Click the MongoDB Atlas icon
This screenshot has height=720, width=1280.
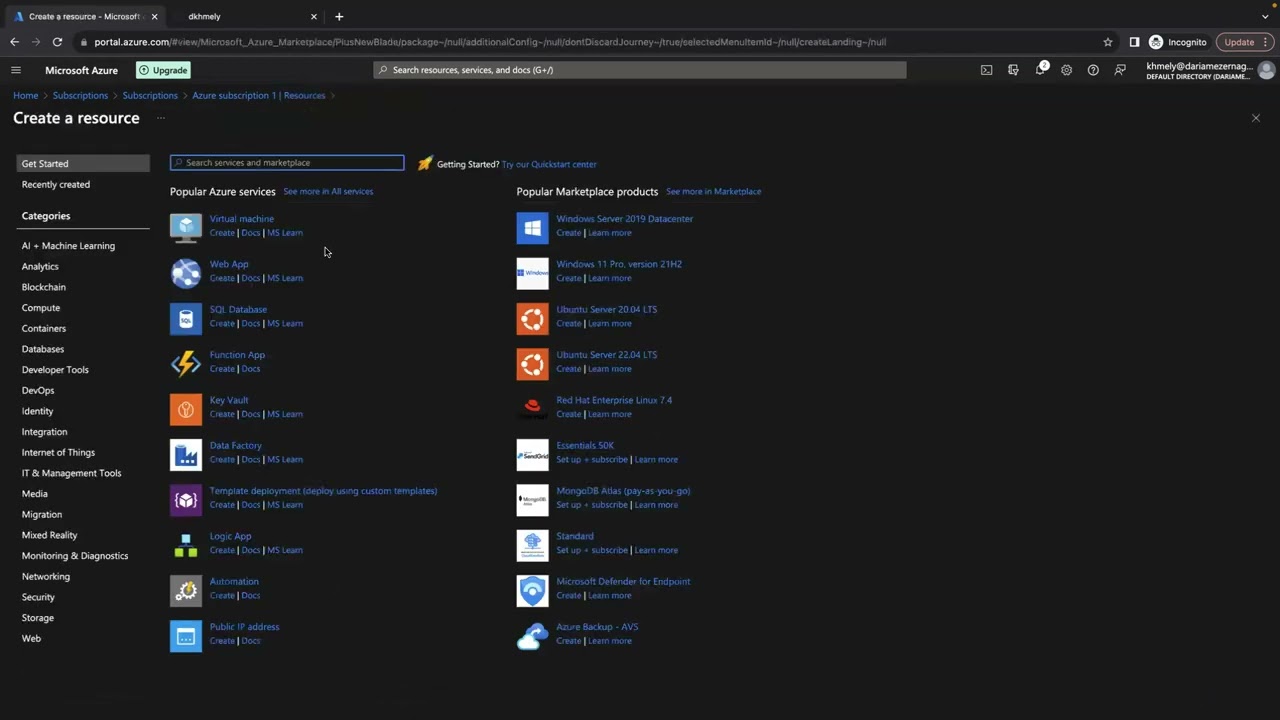(532, 499)
